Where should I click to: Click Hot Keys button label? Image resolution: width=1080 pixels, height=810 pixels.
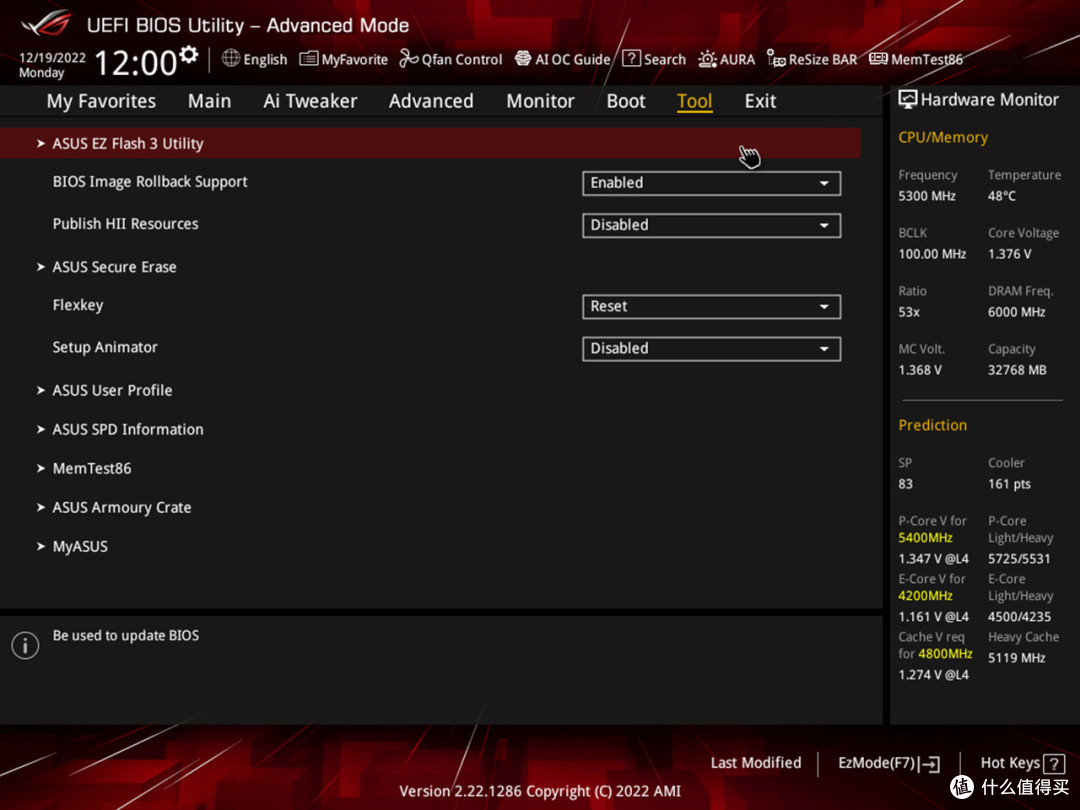coord(1010,763)
